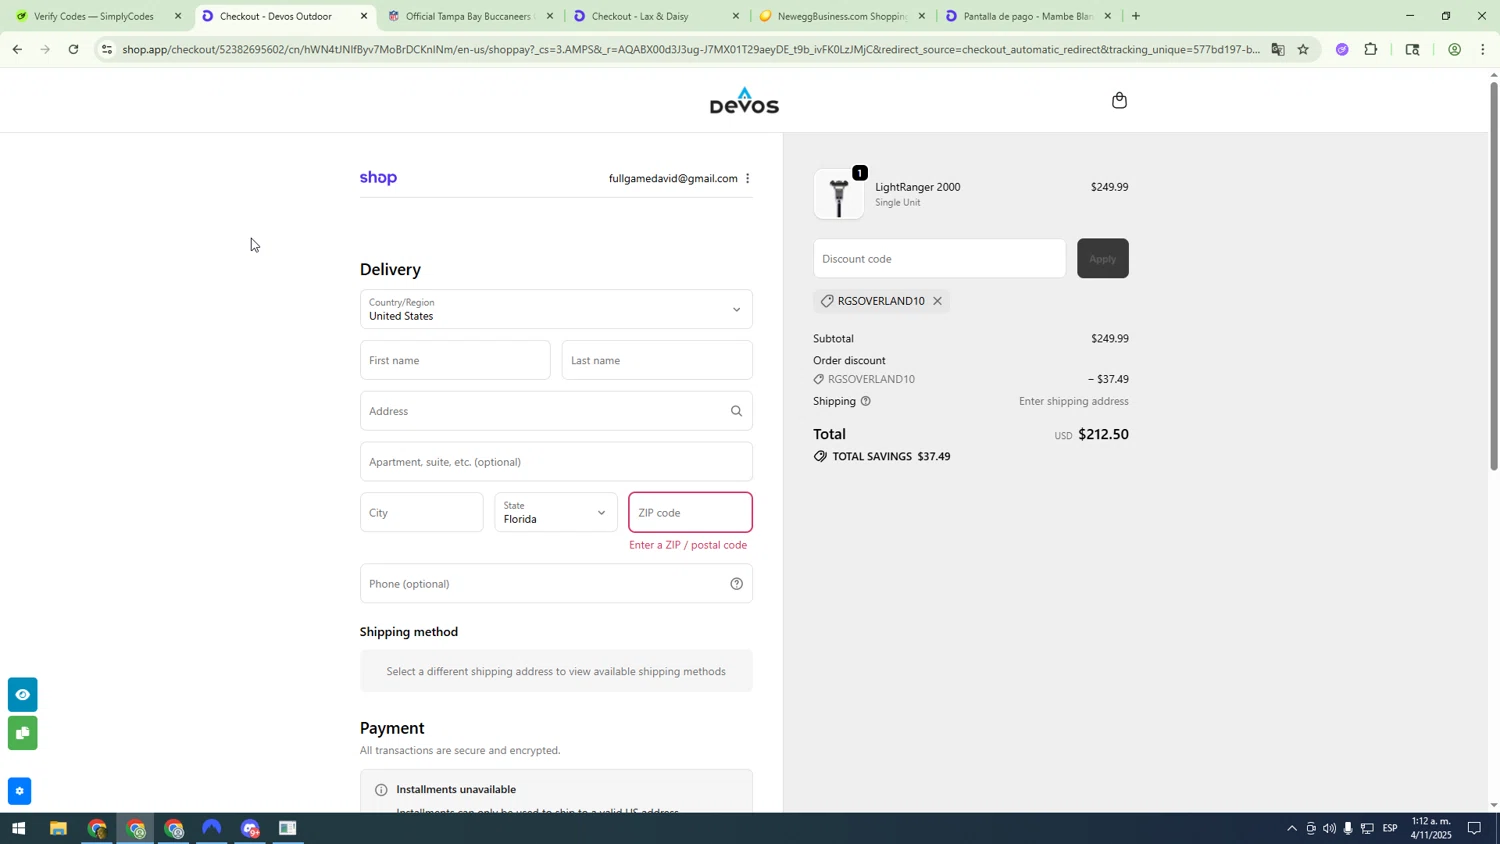Go back to previous page

(x=17, y=49)
